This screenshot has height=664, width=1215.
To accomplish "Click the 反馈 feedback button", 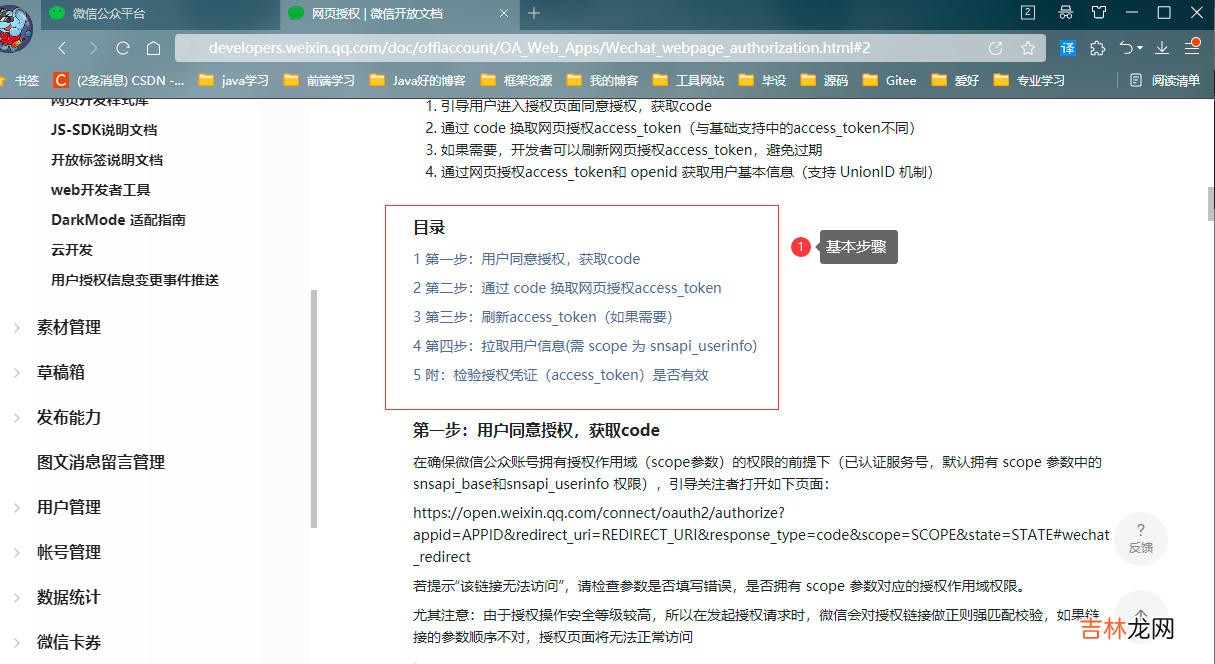I will (1140, 538).
